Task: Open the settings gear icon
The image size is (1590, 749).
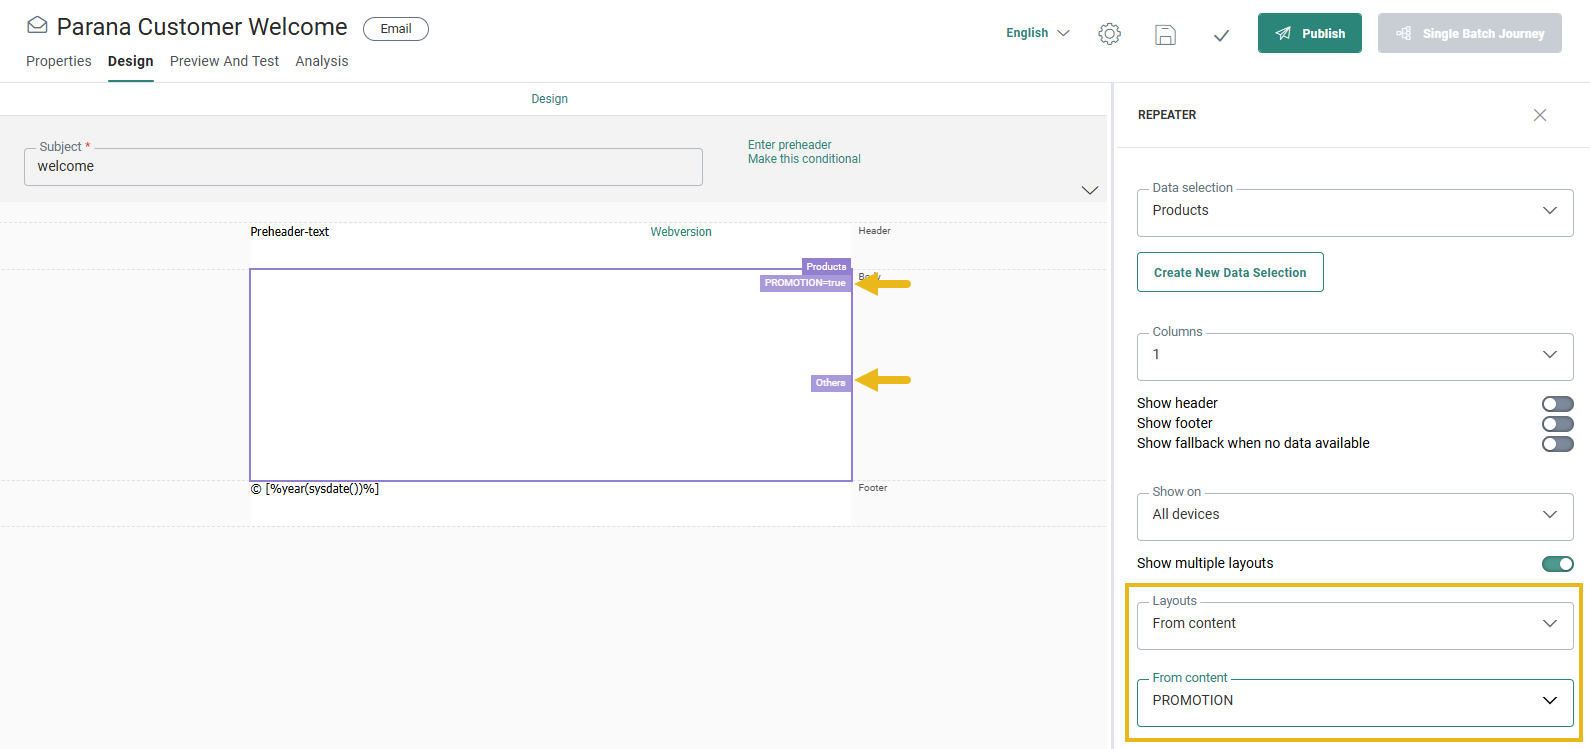Action: coord(1109,34)
